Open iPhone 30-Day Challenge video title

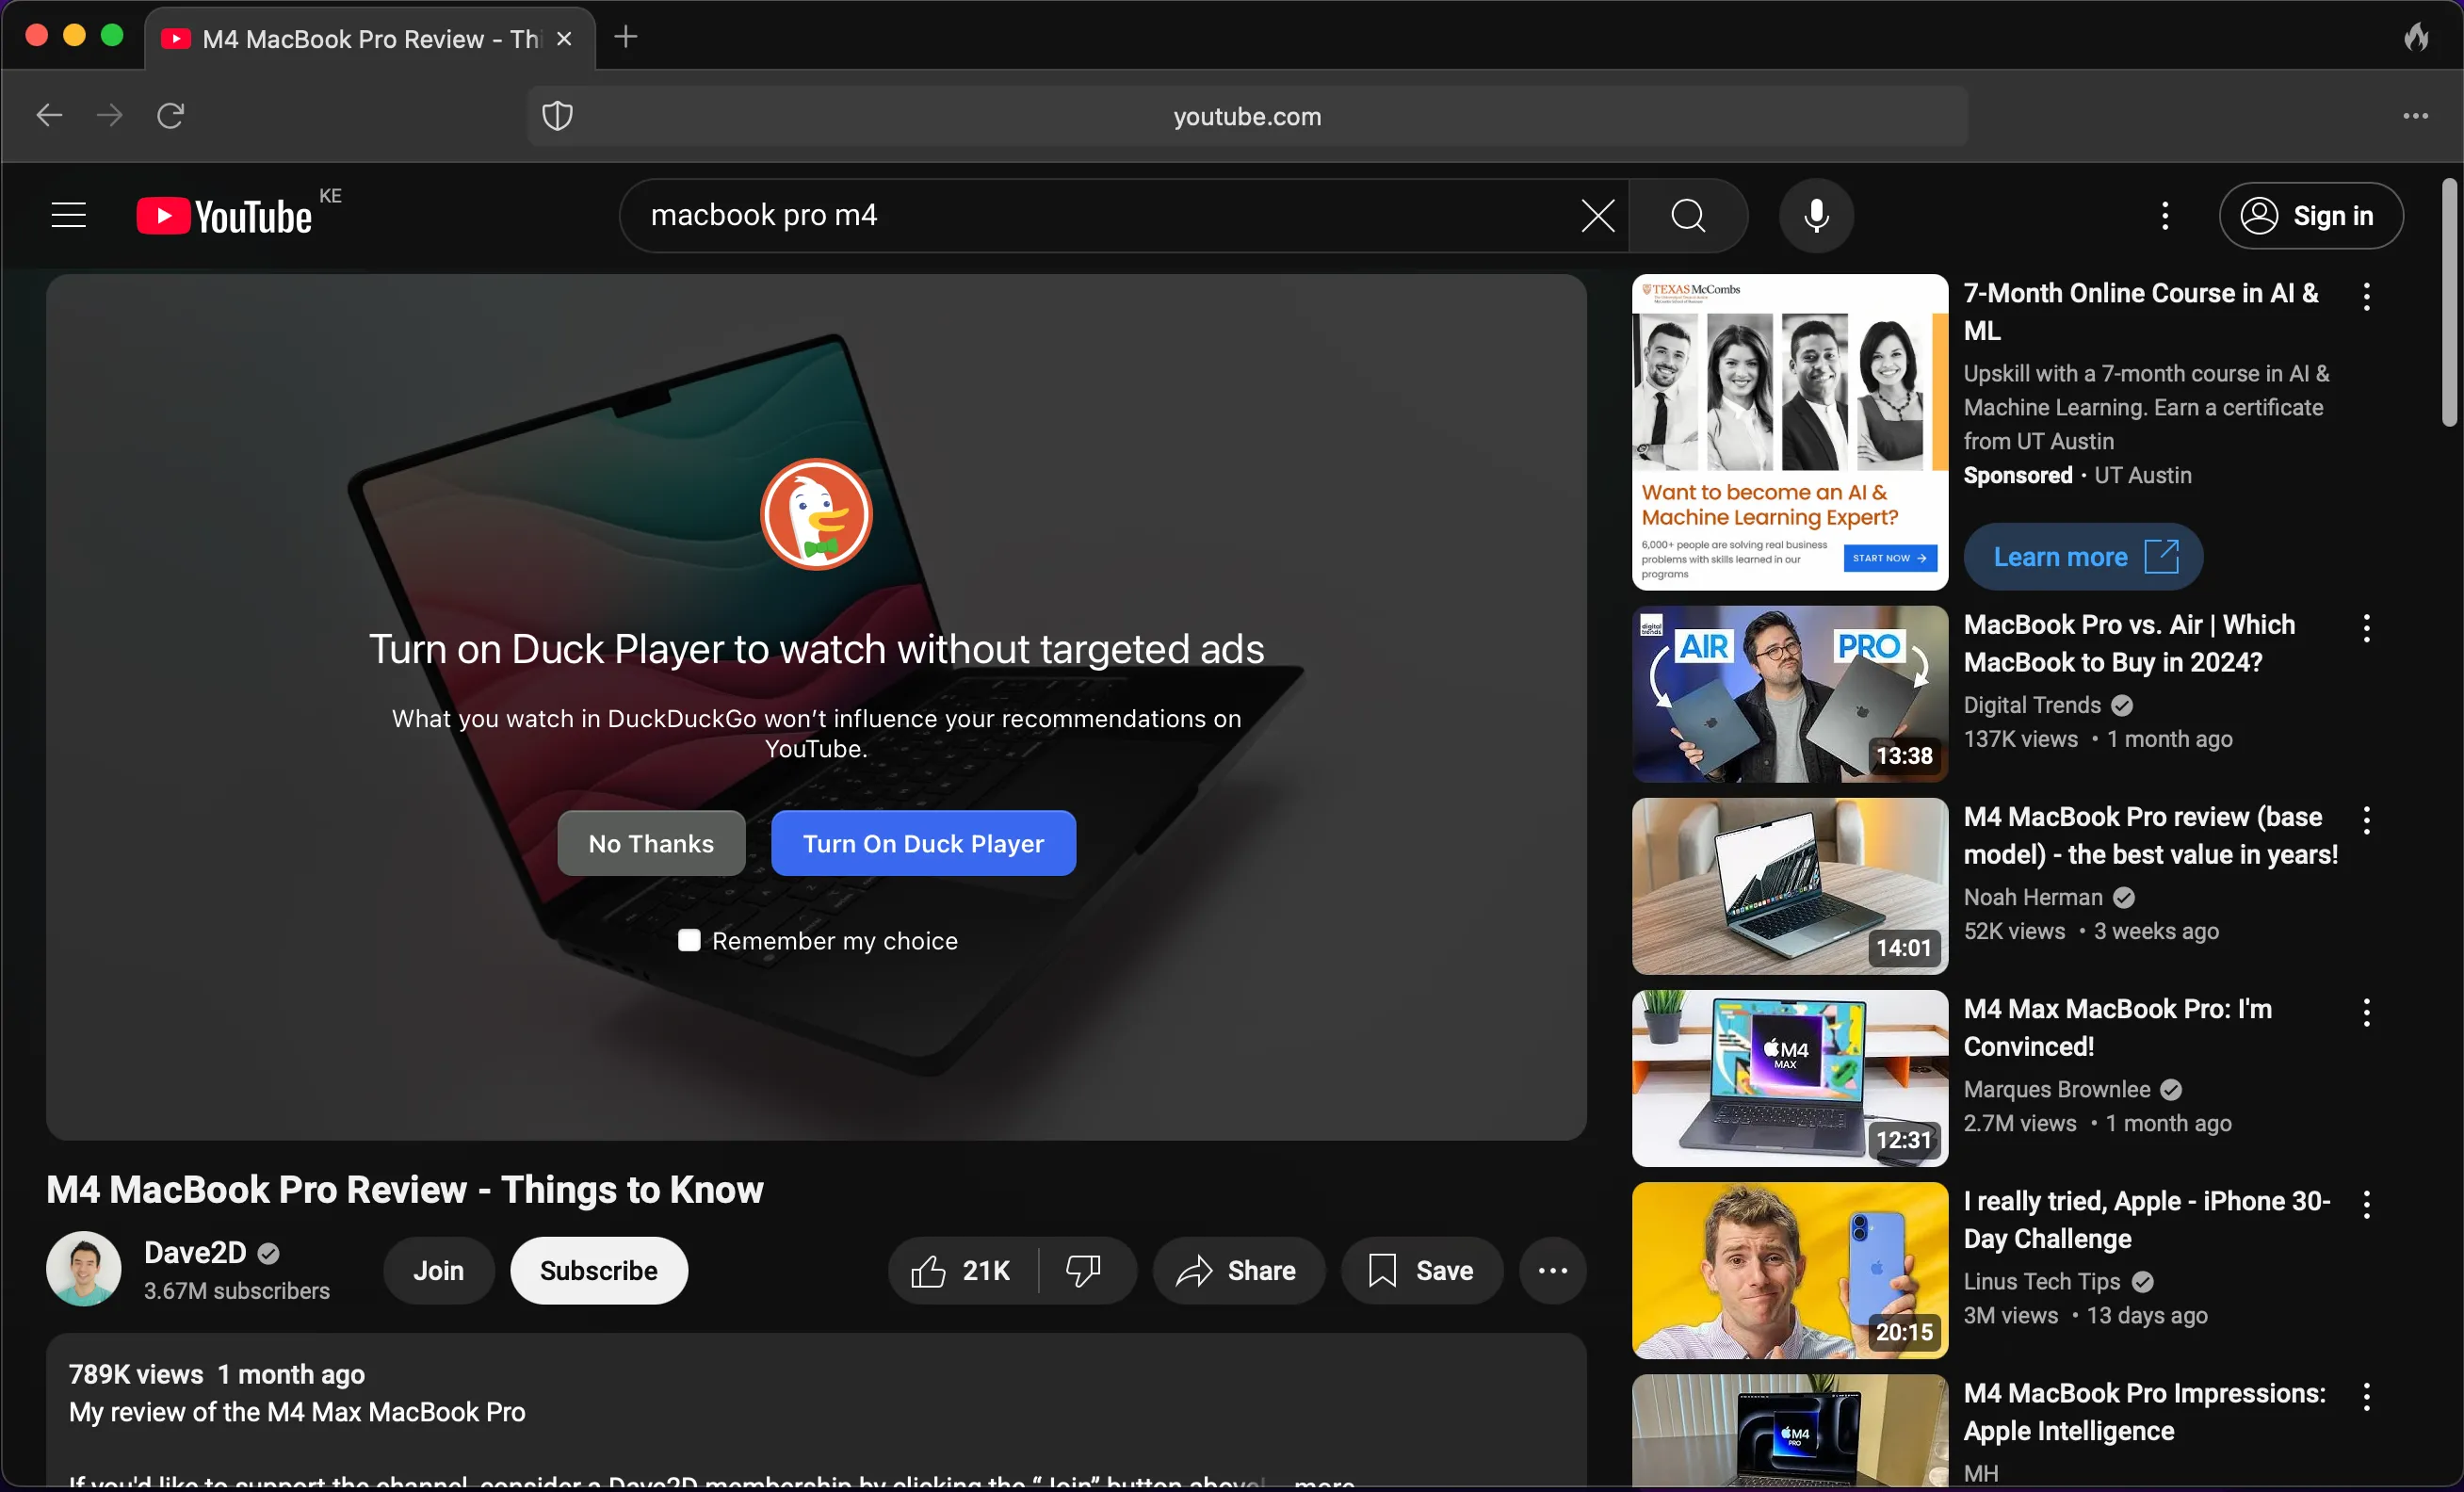(2147, 1219)
